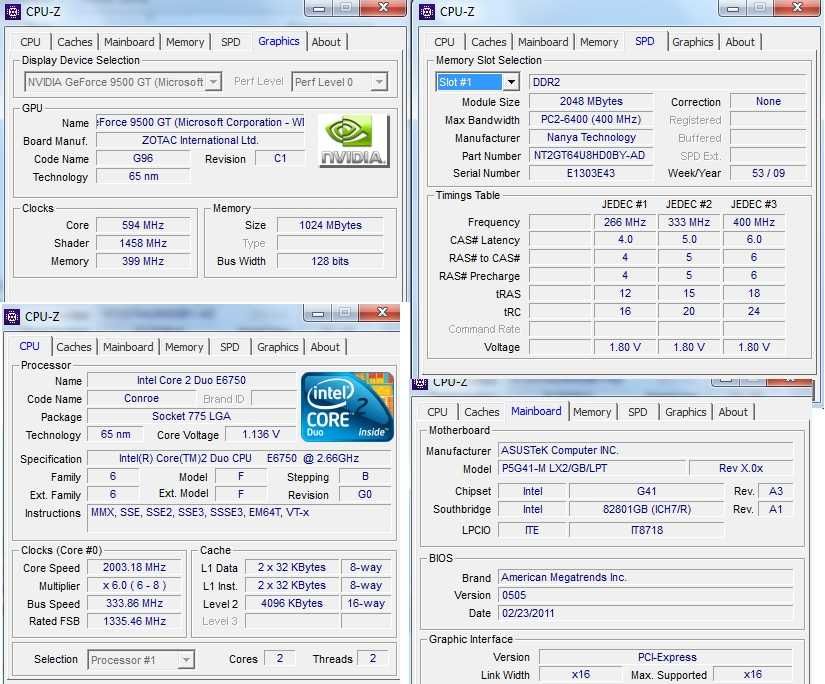Click the Specification field with E6750 @ 2.66GHz
825x684 pixels.
pos(239,458)
